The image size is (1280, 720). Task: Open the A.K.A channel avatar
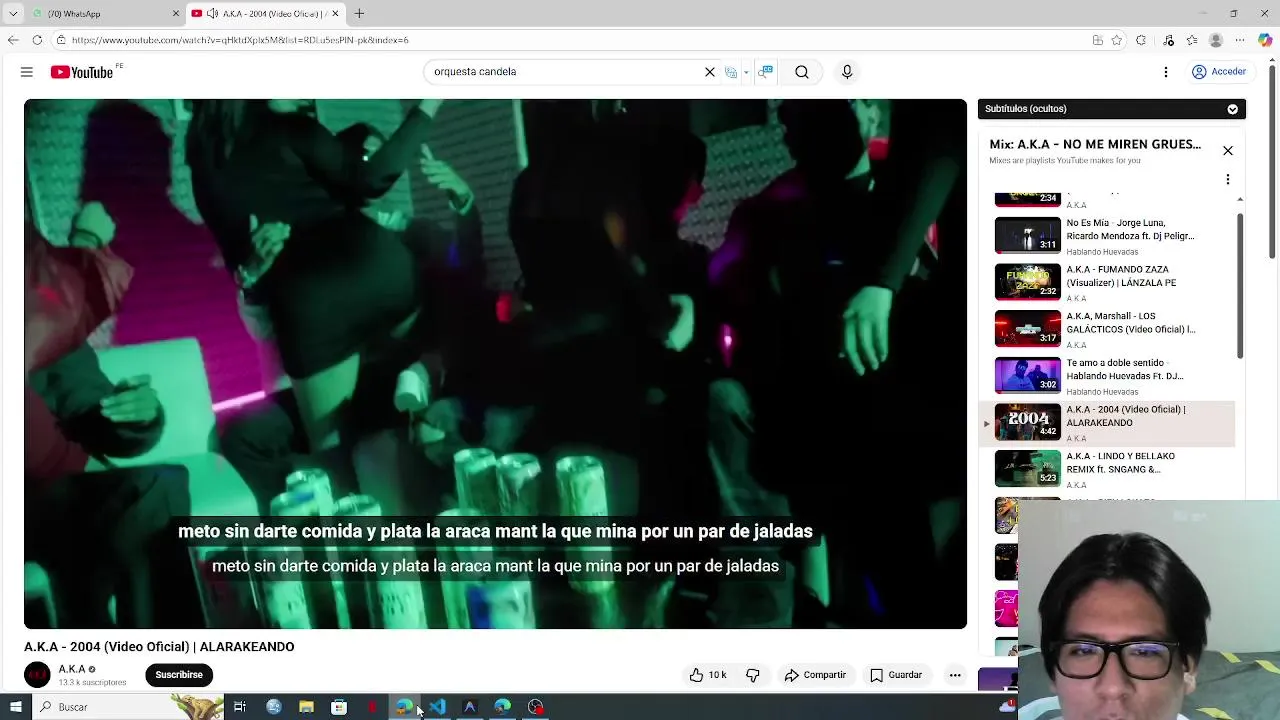click(37, 675)
